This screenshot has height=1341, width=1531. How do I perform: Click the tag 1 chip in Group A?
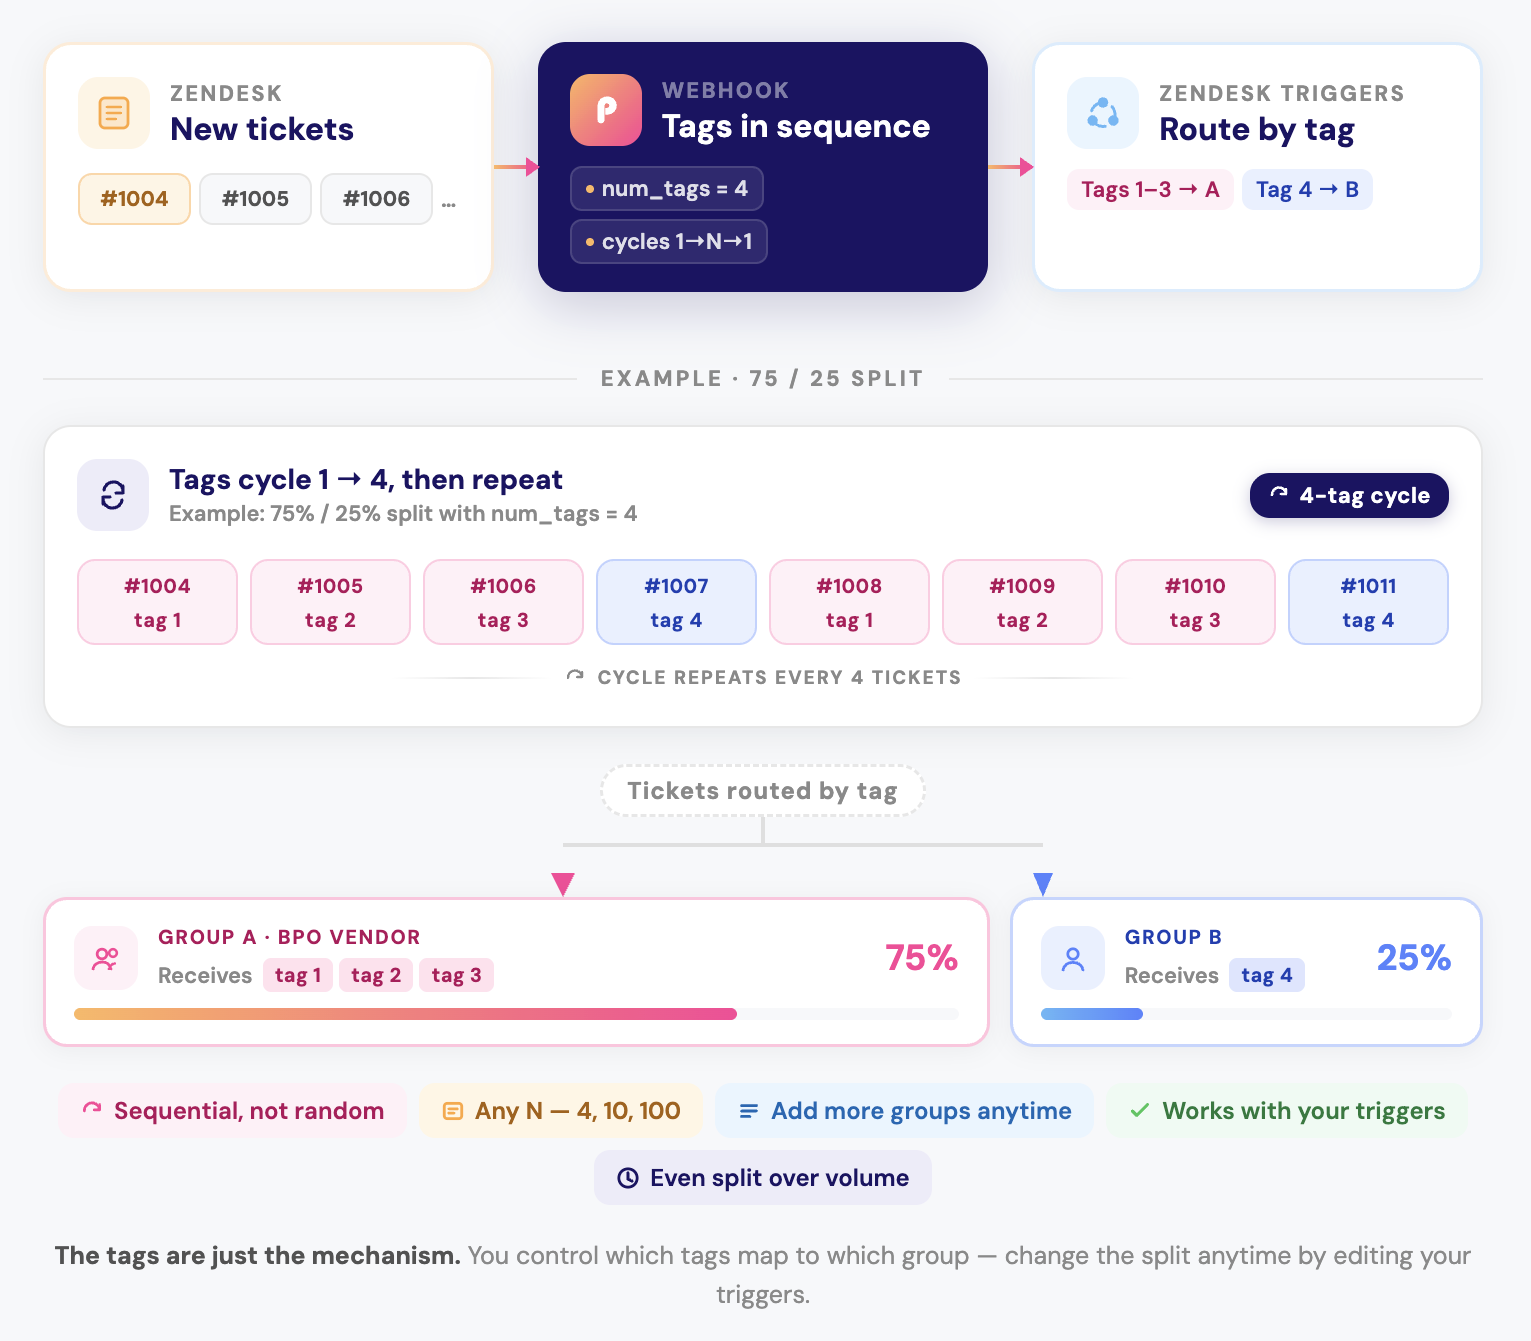[x=298, y=975]
